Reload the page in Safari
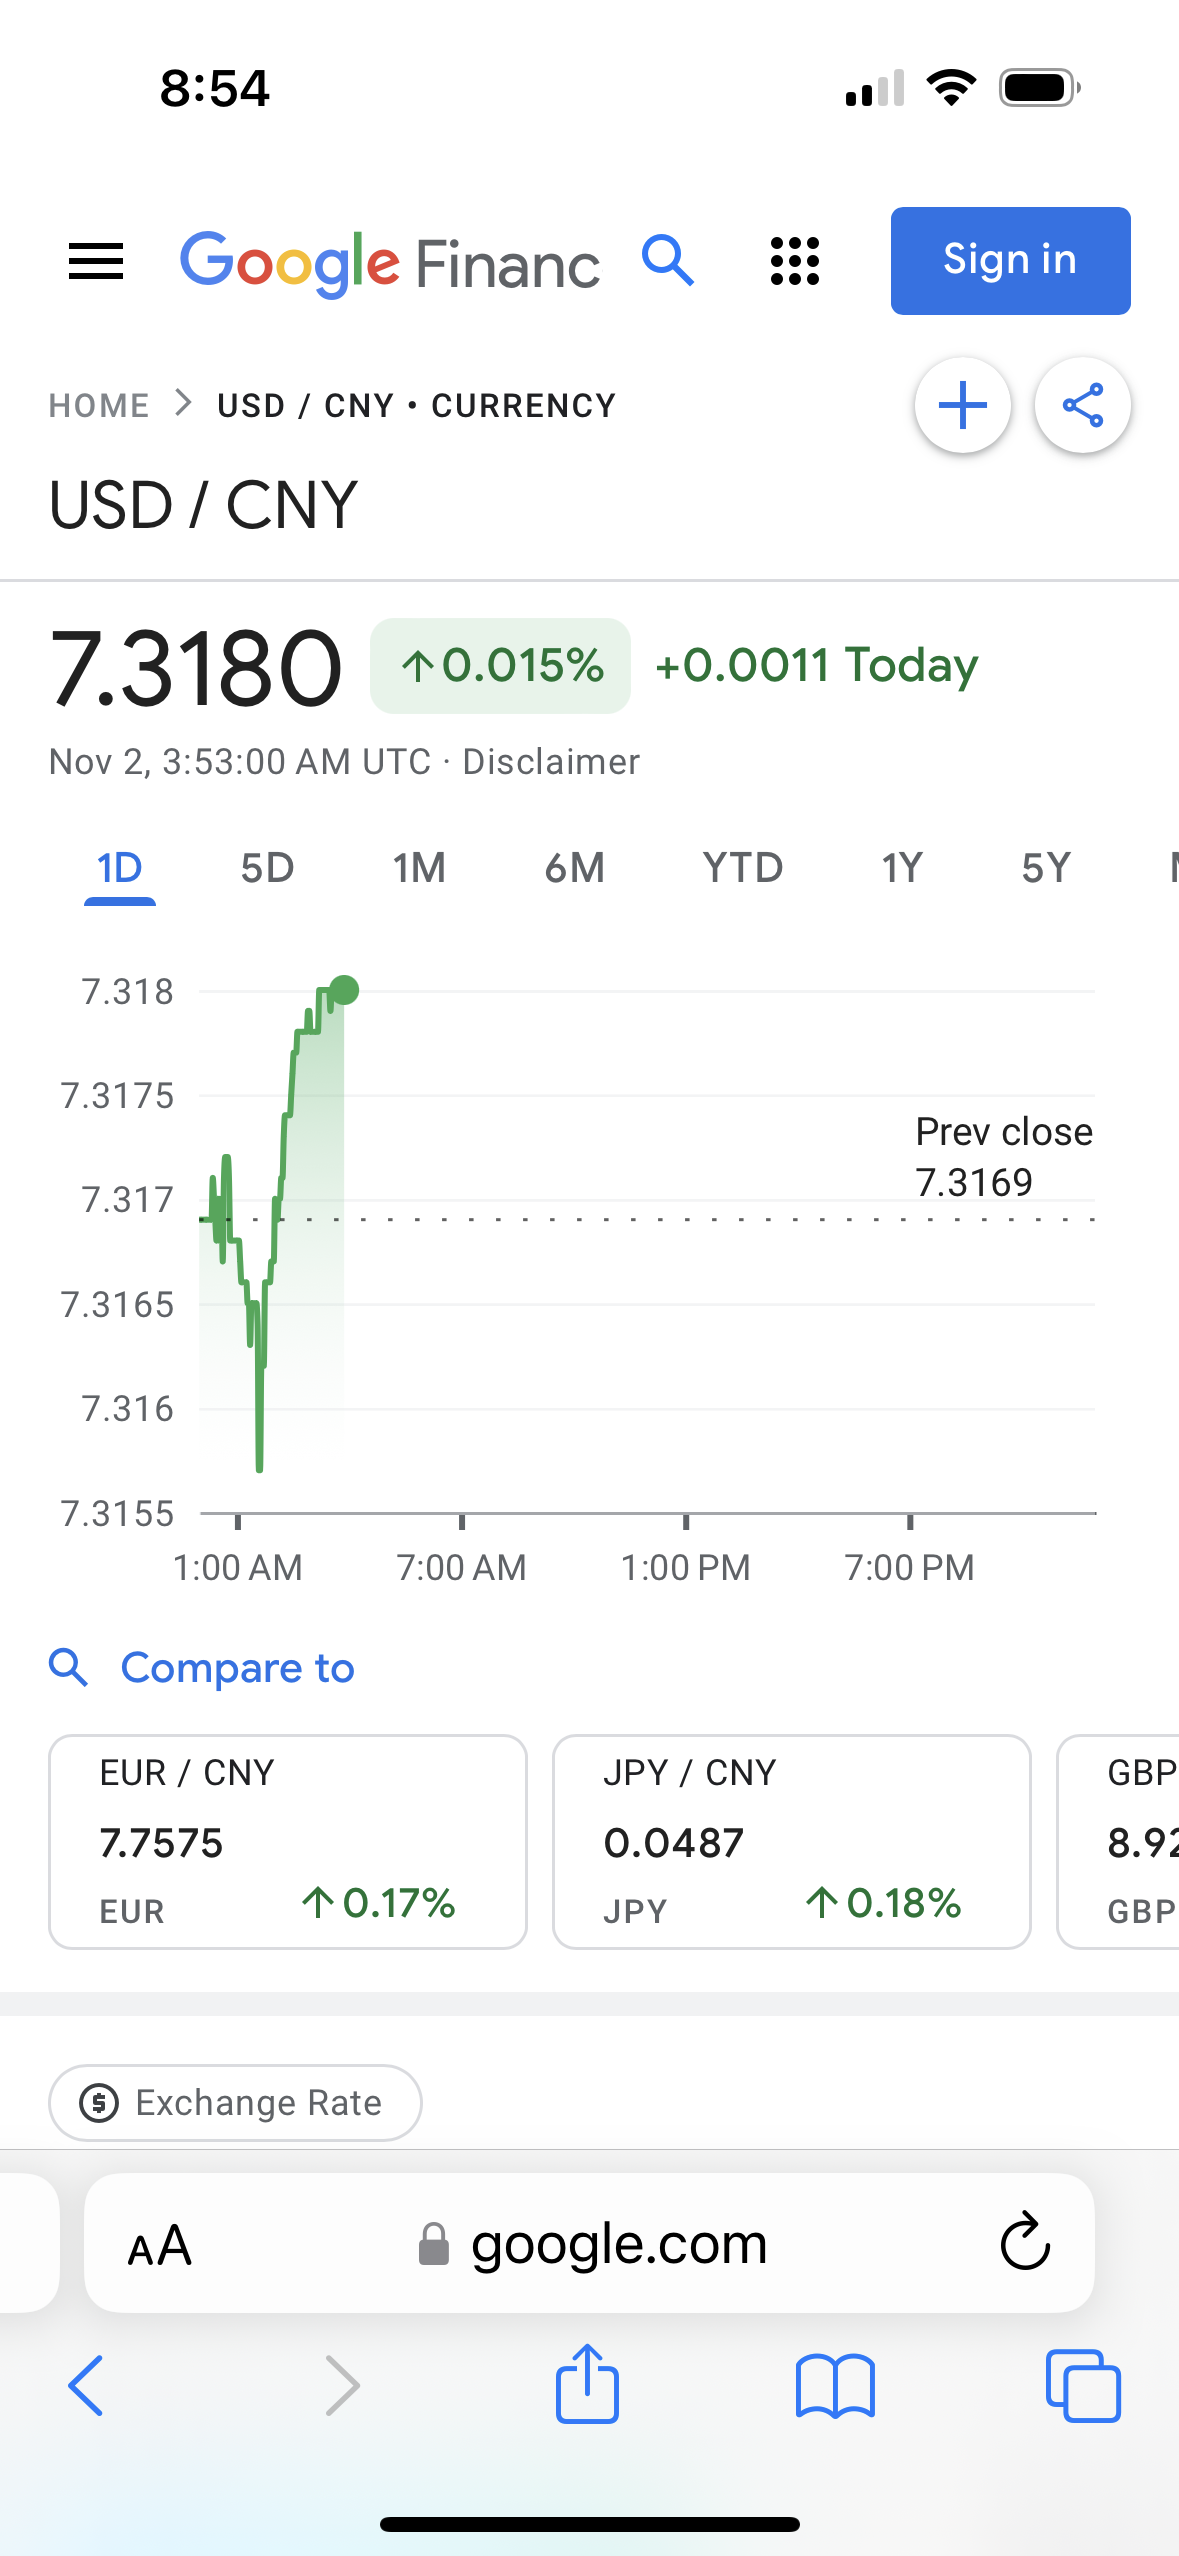The image size is (1179, 2556). (1025, 2242)
